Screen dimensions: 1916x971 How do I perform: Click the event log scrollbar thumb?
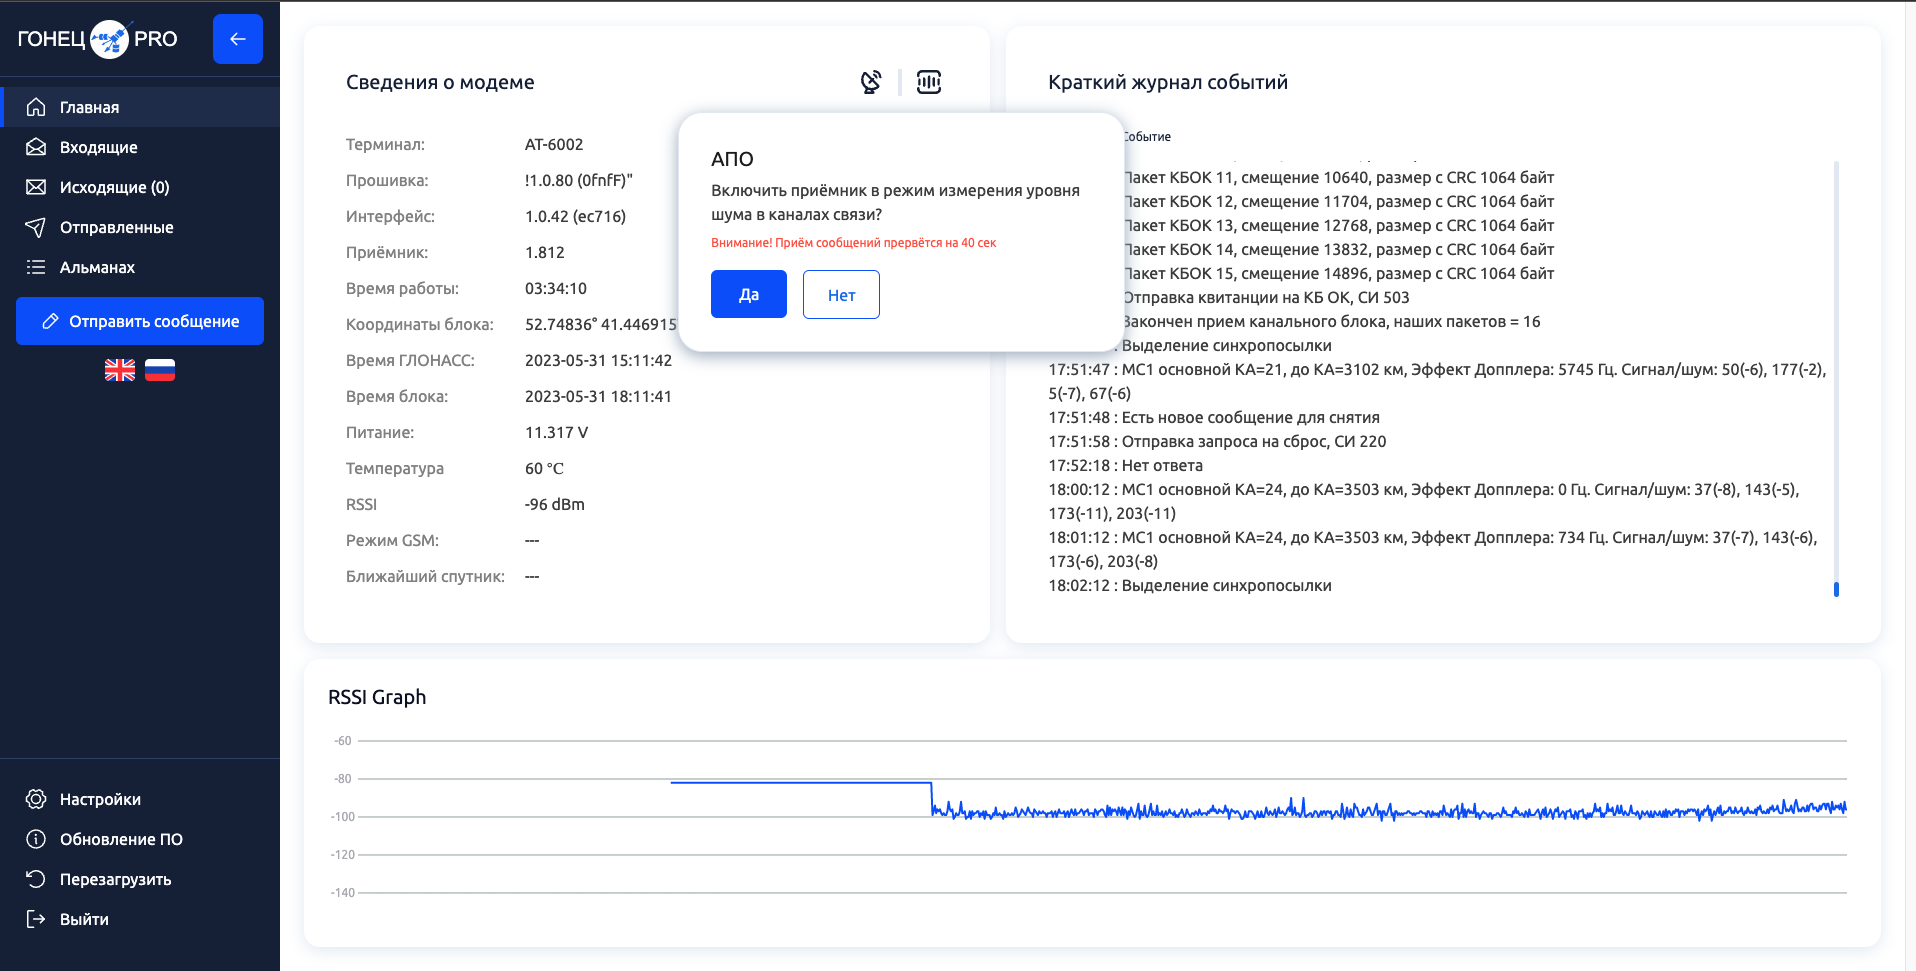(x=1836, y=589)
